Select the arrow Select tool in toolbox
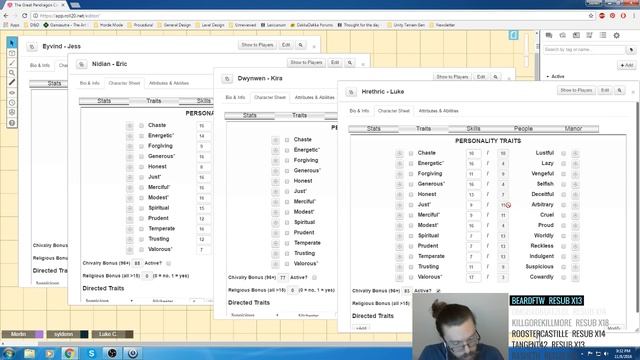Viewport: 640px width, 360px height. pyautogui.click(x=12, y=42)
